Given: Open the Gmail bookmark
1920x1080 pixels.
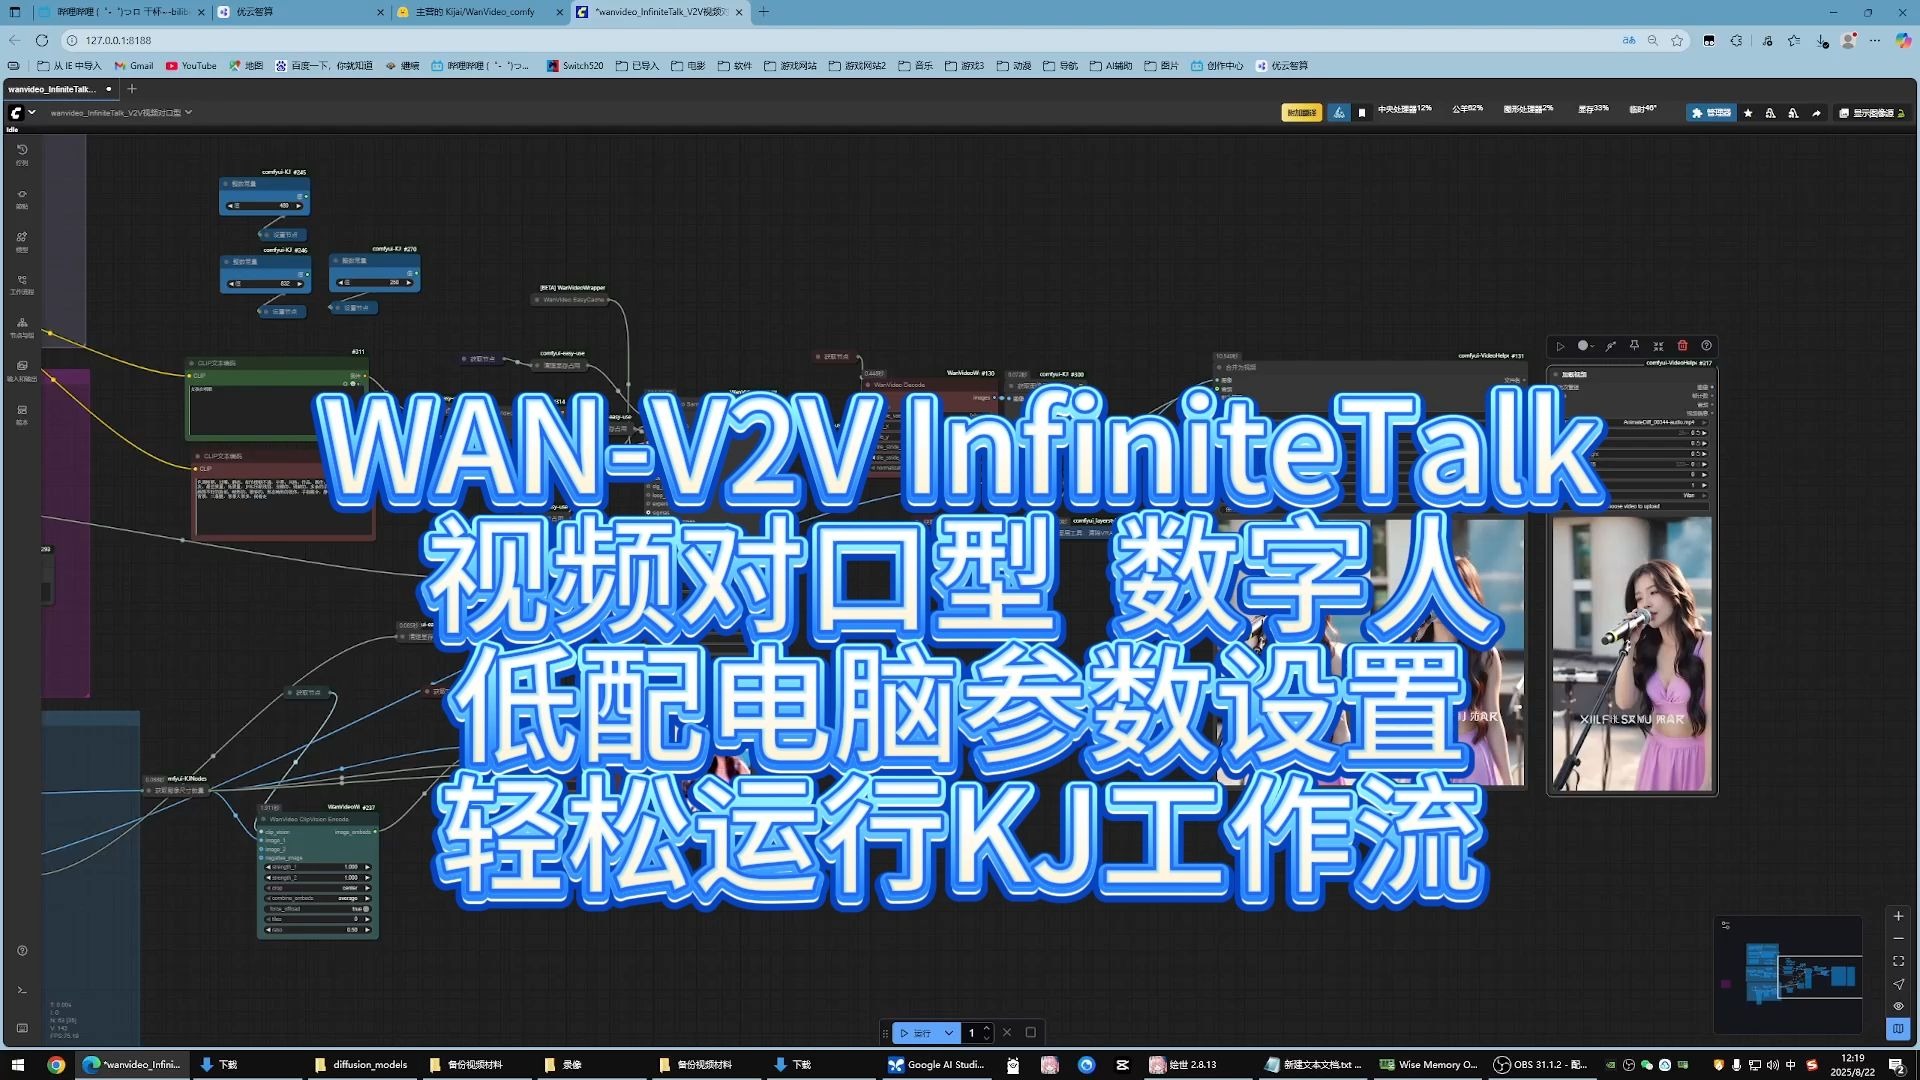Looking at the screenshot, I should click(x=134, y=66).
